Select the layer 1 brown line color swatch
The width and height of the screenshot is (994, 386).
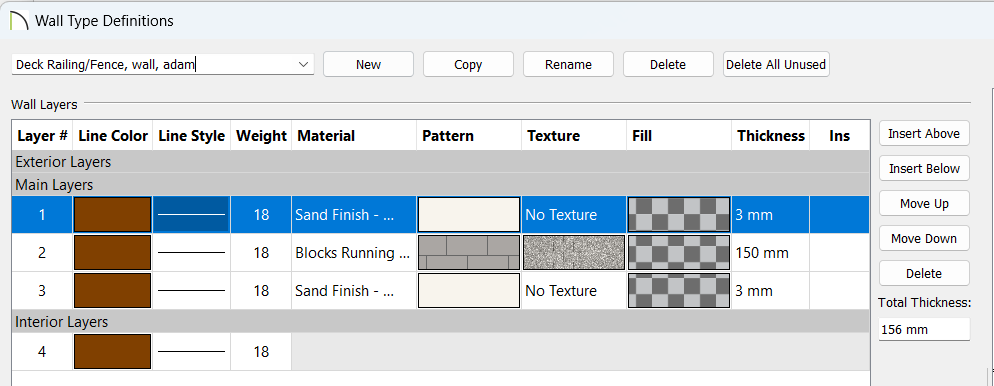pyautogui.click(x=113, y=215)
